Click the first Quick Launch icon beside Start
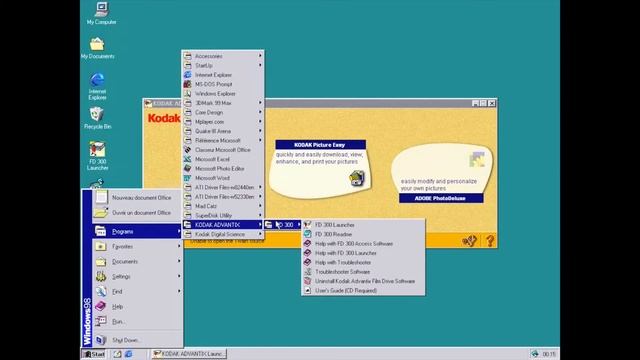Image resolution: width=640 pixels, height=360 pixels. pyautogui.click(x=117, y=354)
